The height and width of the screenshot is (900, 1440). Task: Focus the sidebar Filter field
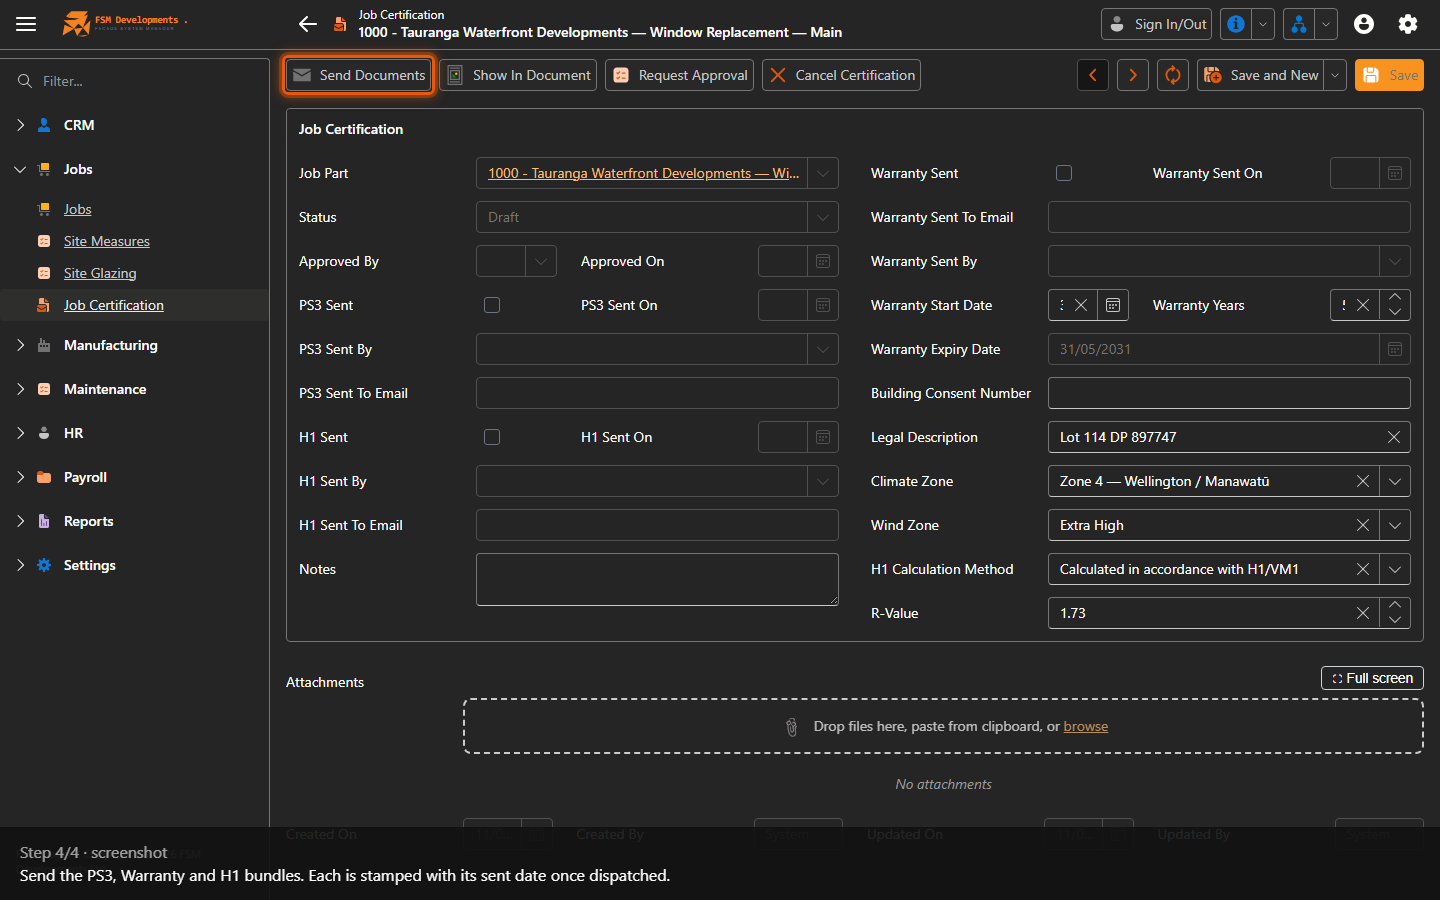tap(134, 81)
